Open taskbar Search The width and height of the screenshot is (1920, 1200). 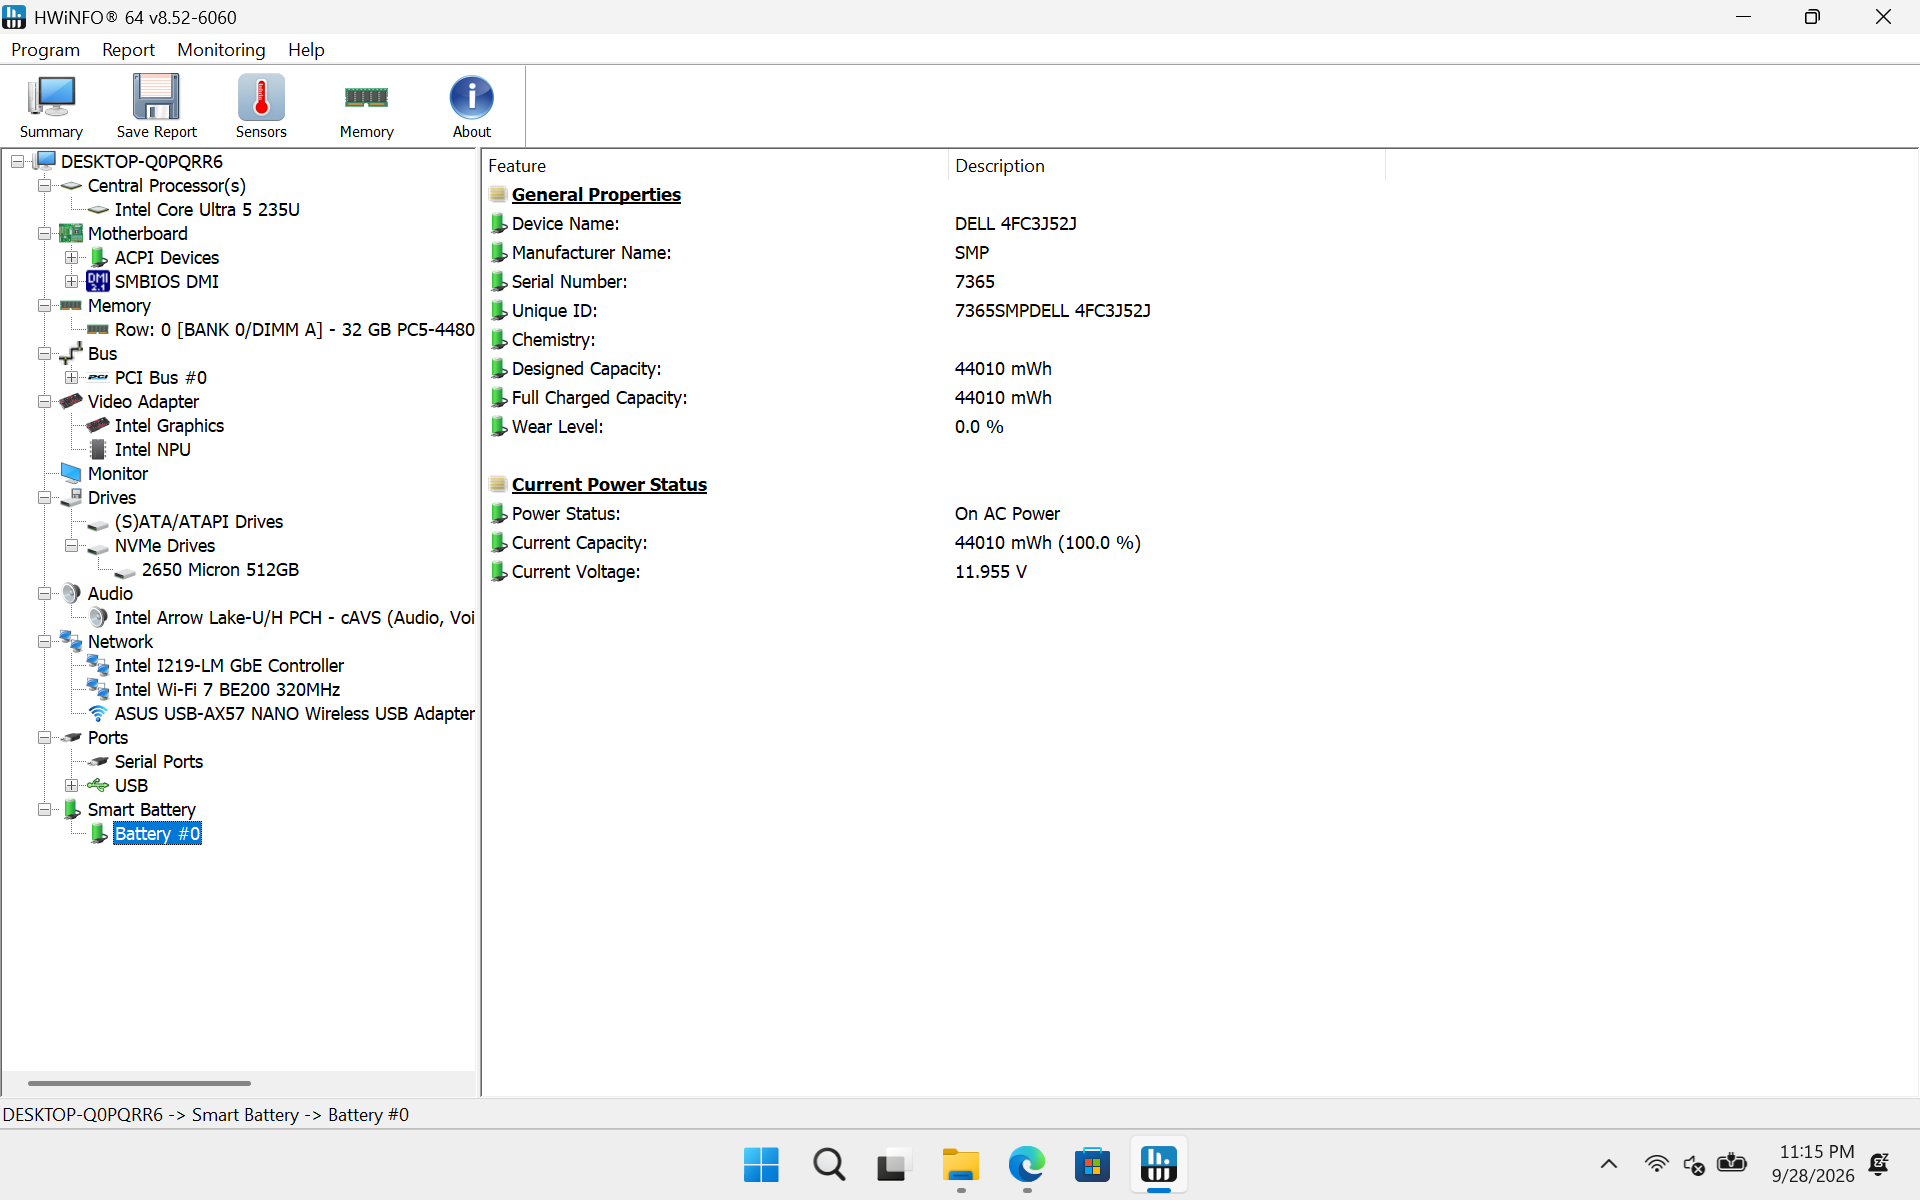pyautogui.click(x=828, y=1165)
